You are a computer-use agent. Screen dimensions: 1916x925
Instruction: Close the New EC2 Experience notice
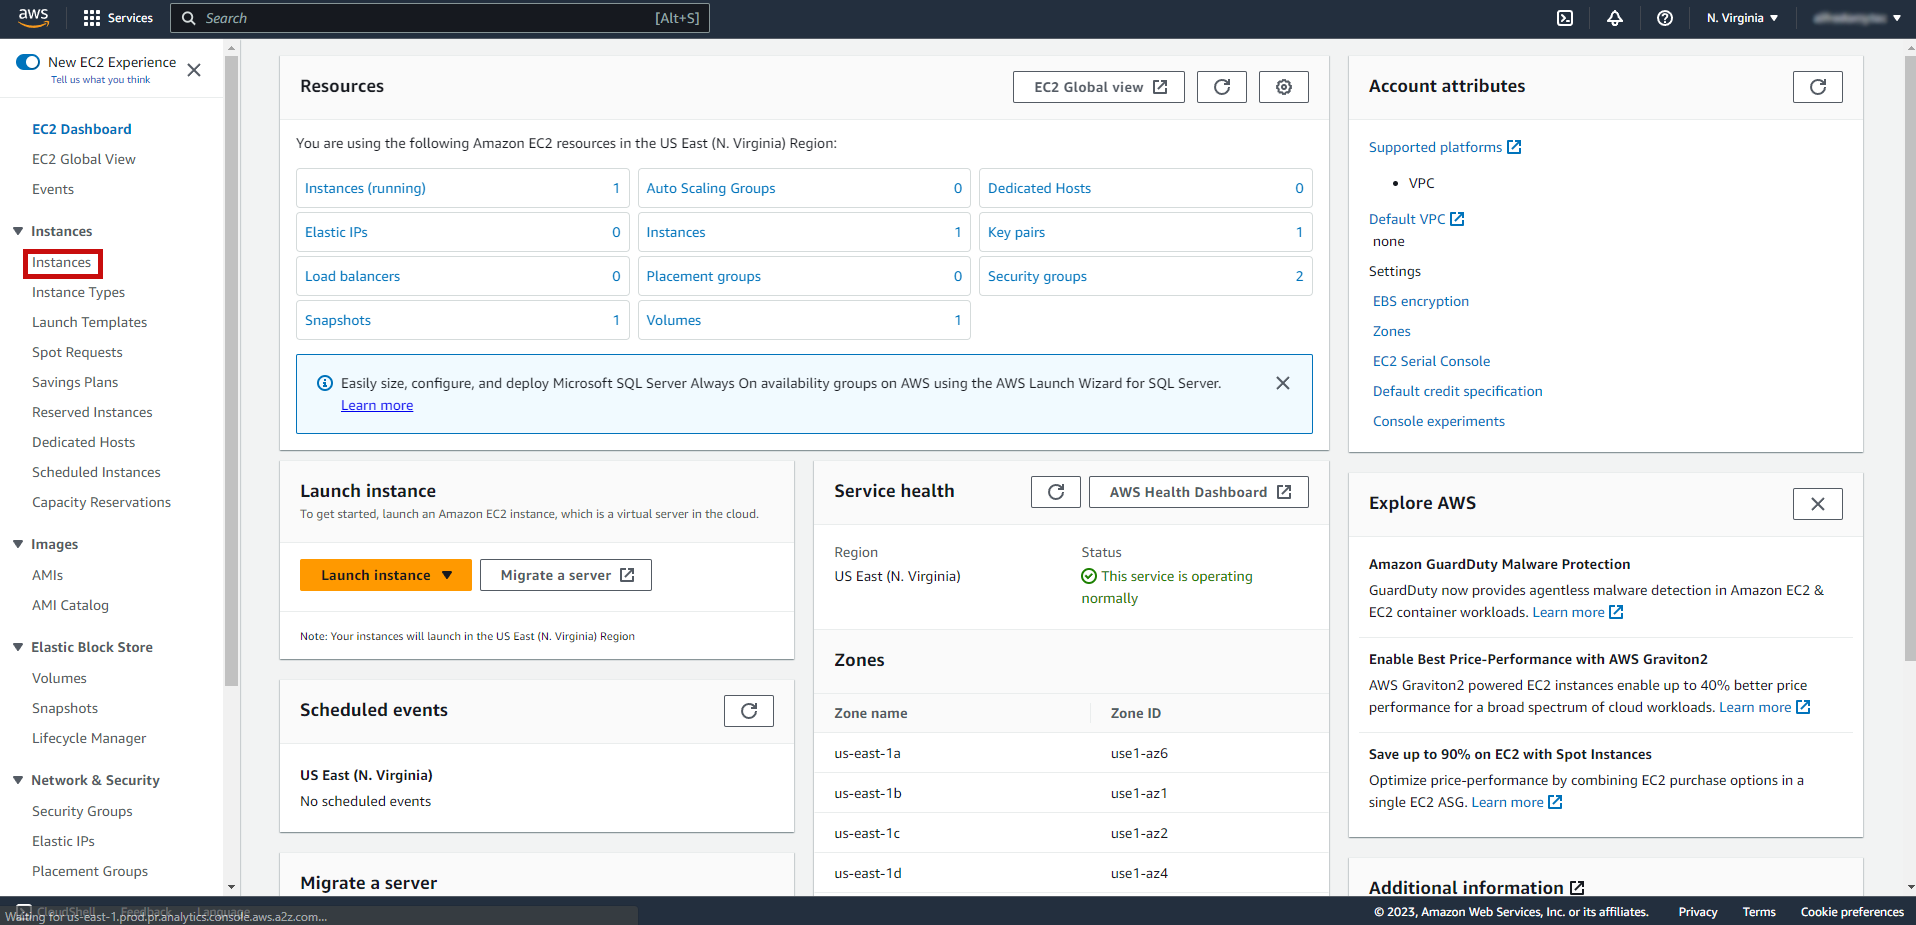[194, 70]
